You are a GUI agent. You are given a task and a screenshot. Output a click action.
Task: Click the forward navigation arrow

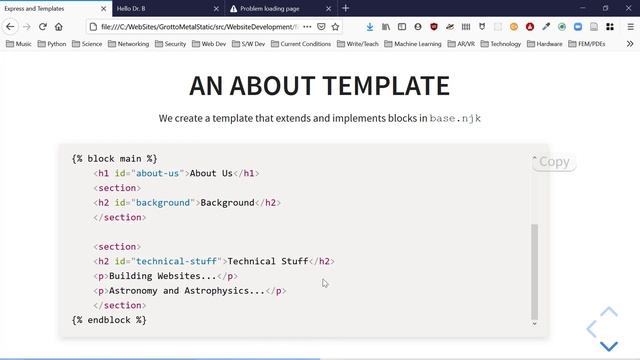click(x=27, y=27)
